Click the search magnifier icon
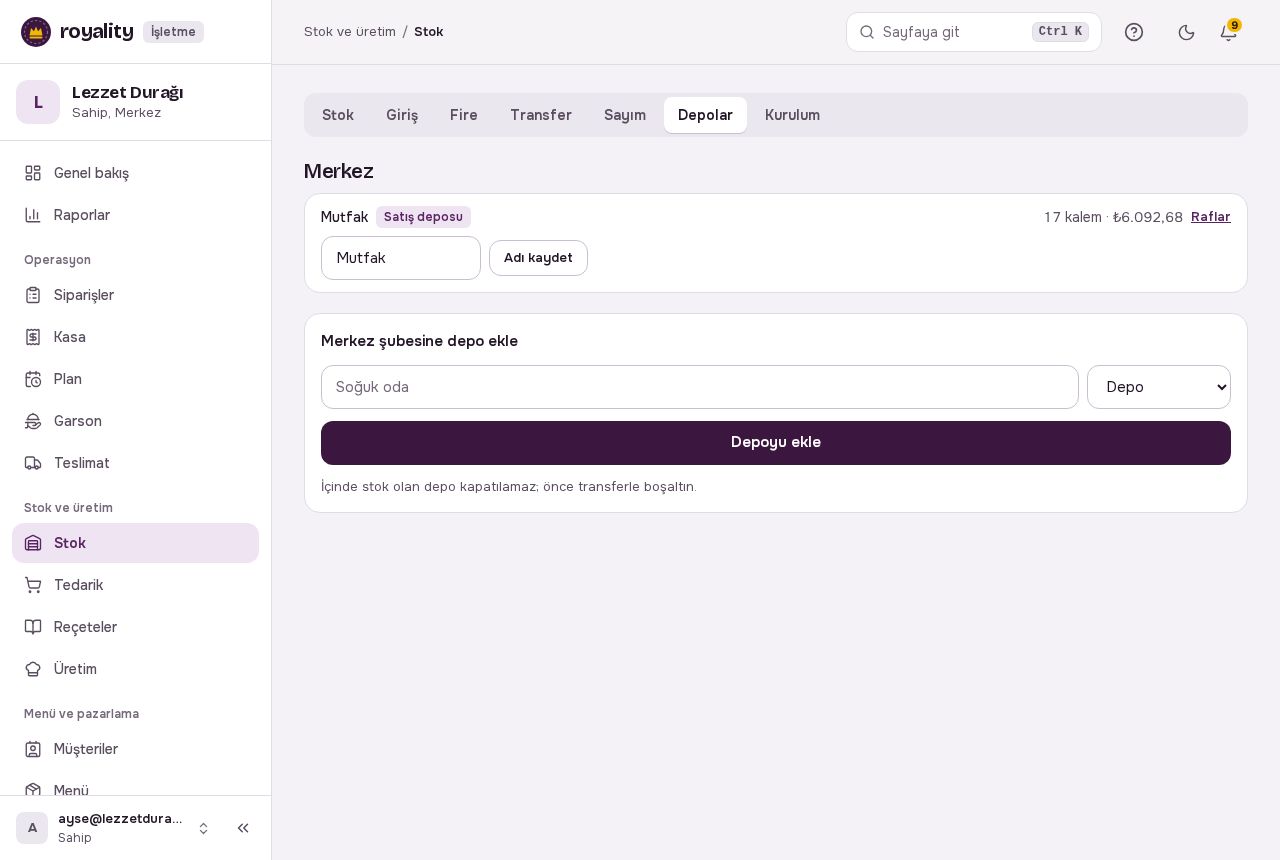1280x860 pixels. tap(867, 32)
